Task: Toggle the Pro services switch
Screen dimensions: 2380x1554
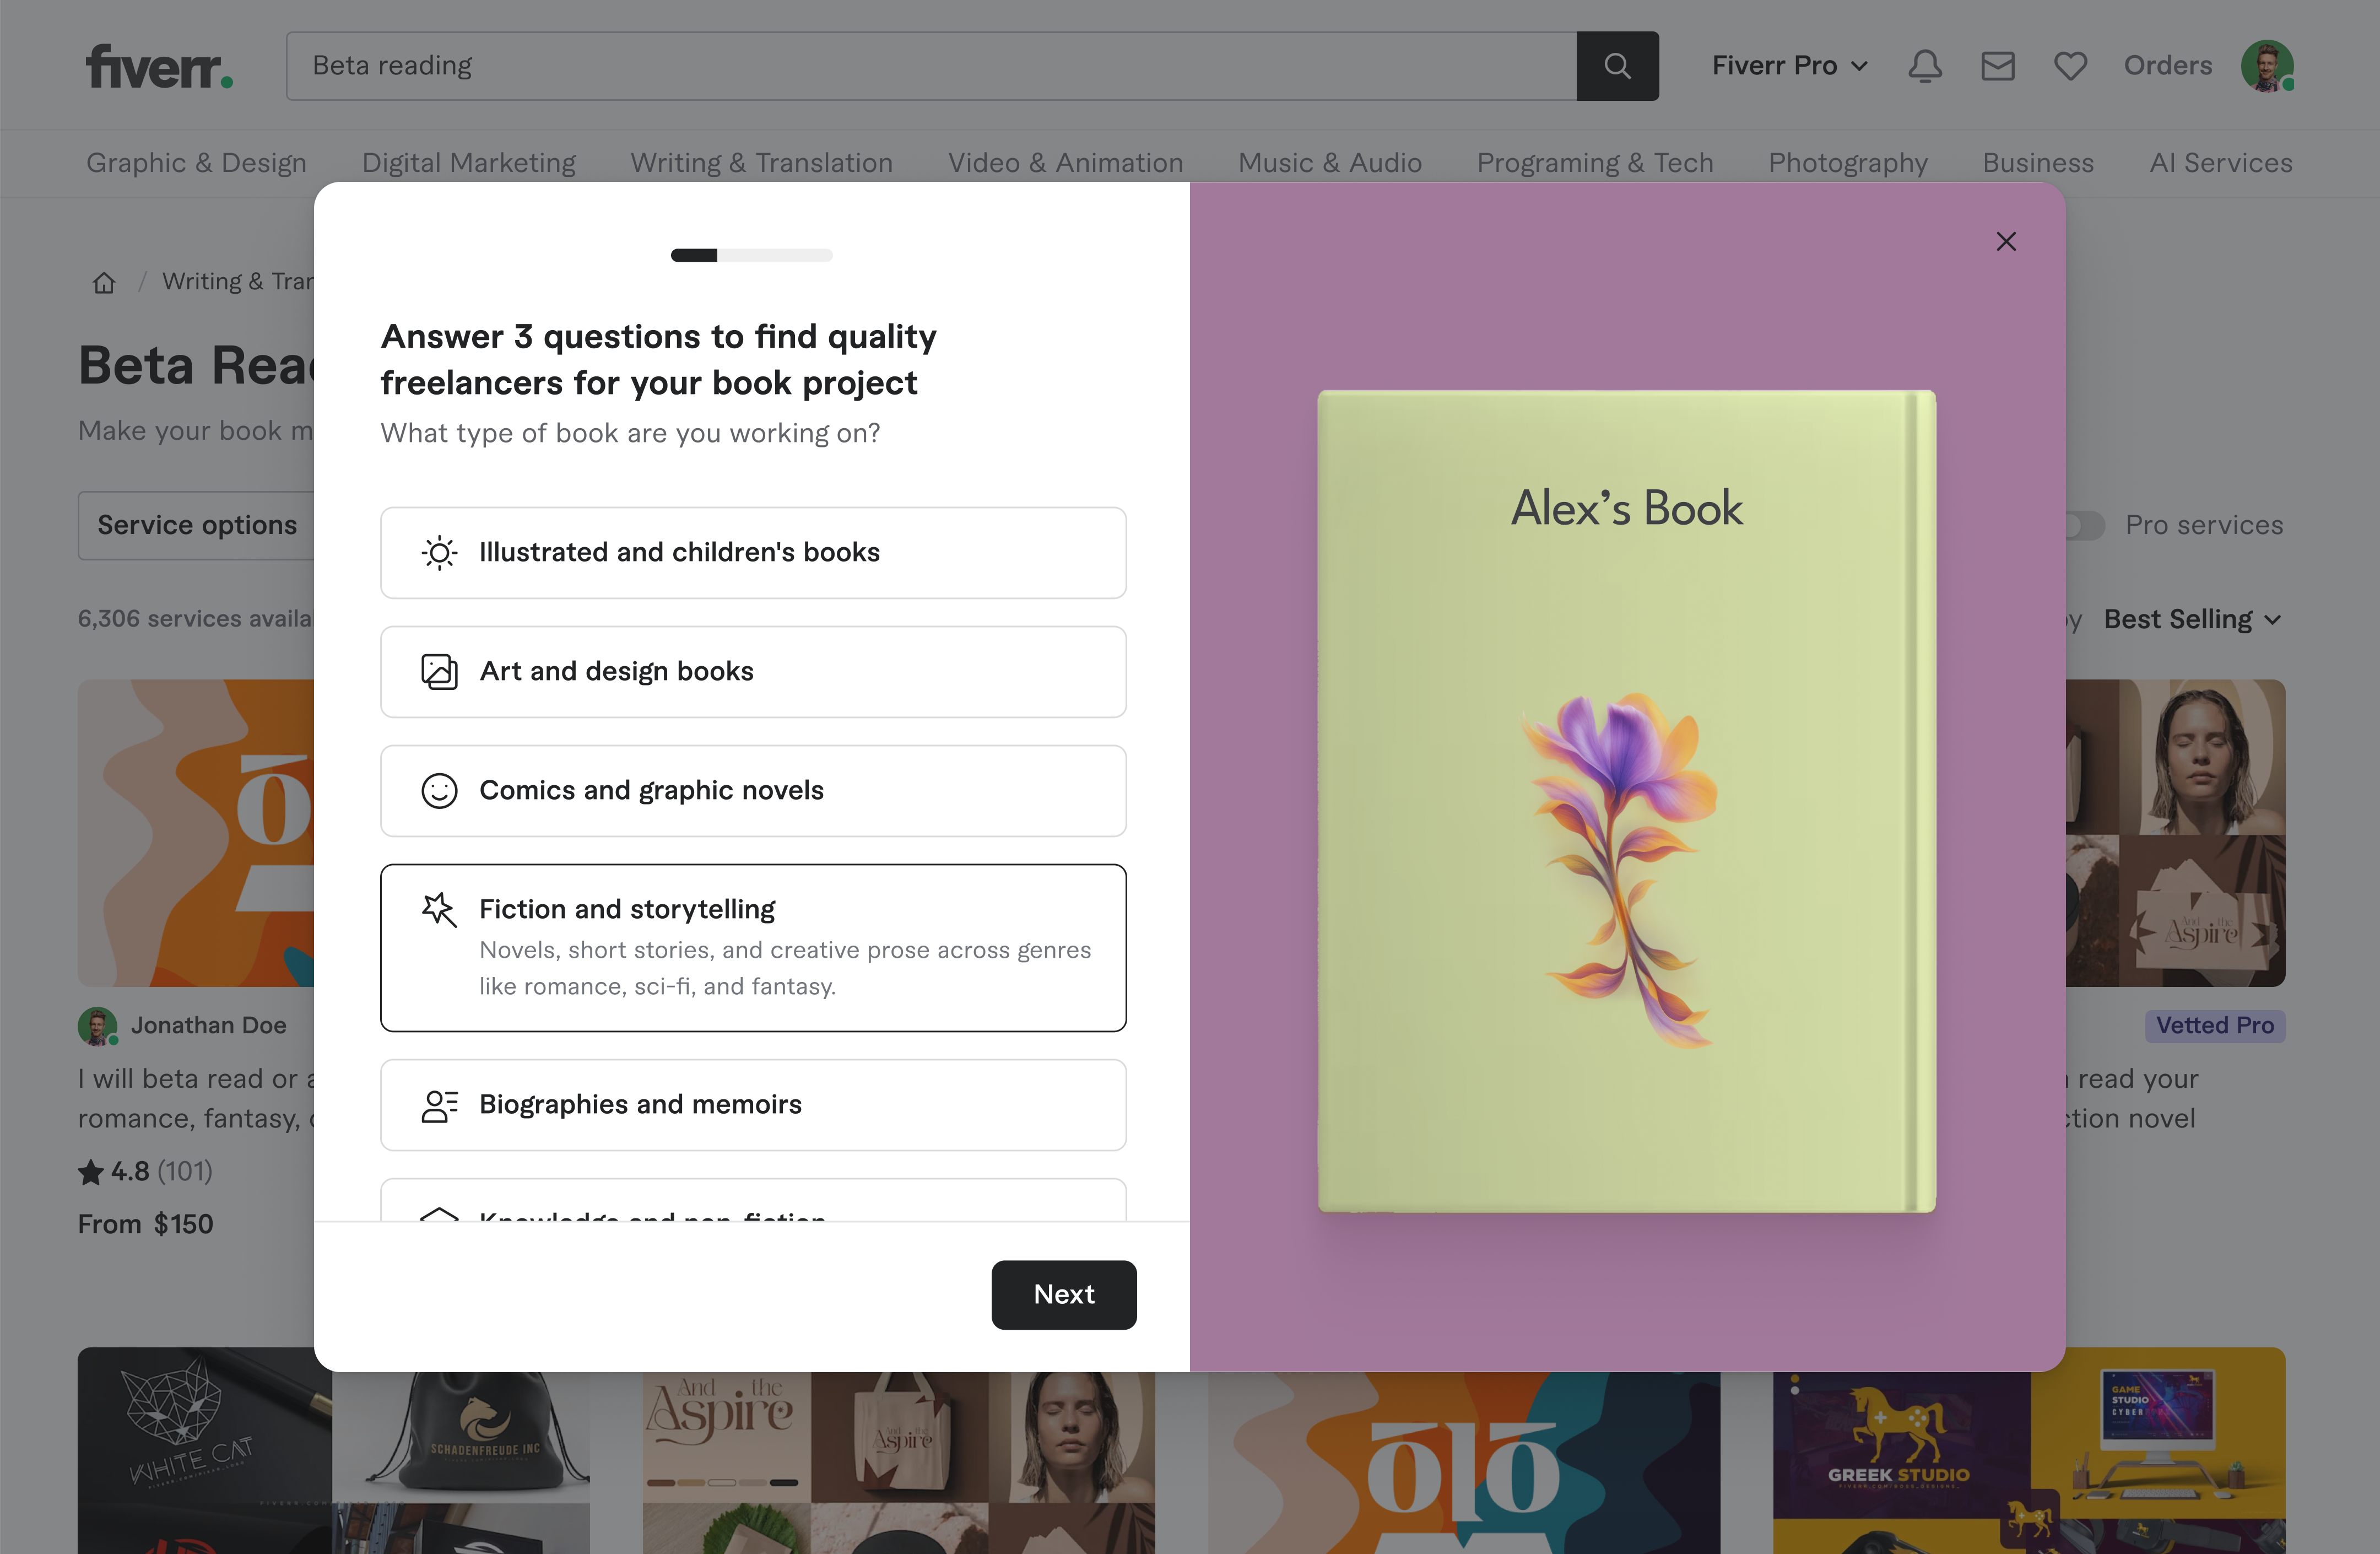Action: [2085, 525]
